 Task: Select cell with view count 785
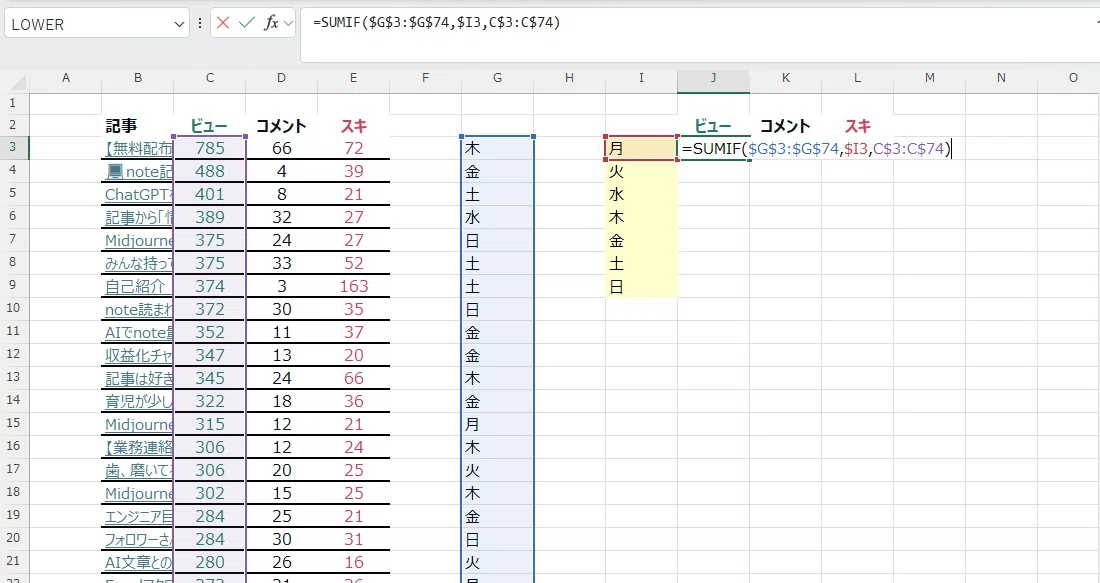210,148
